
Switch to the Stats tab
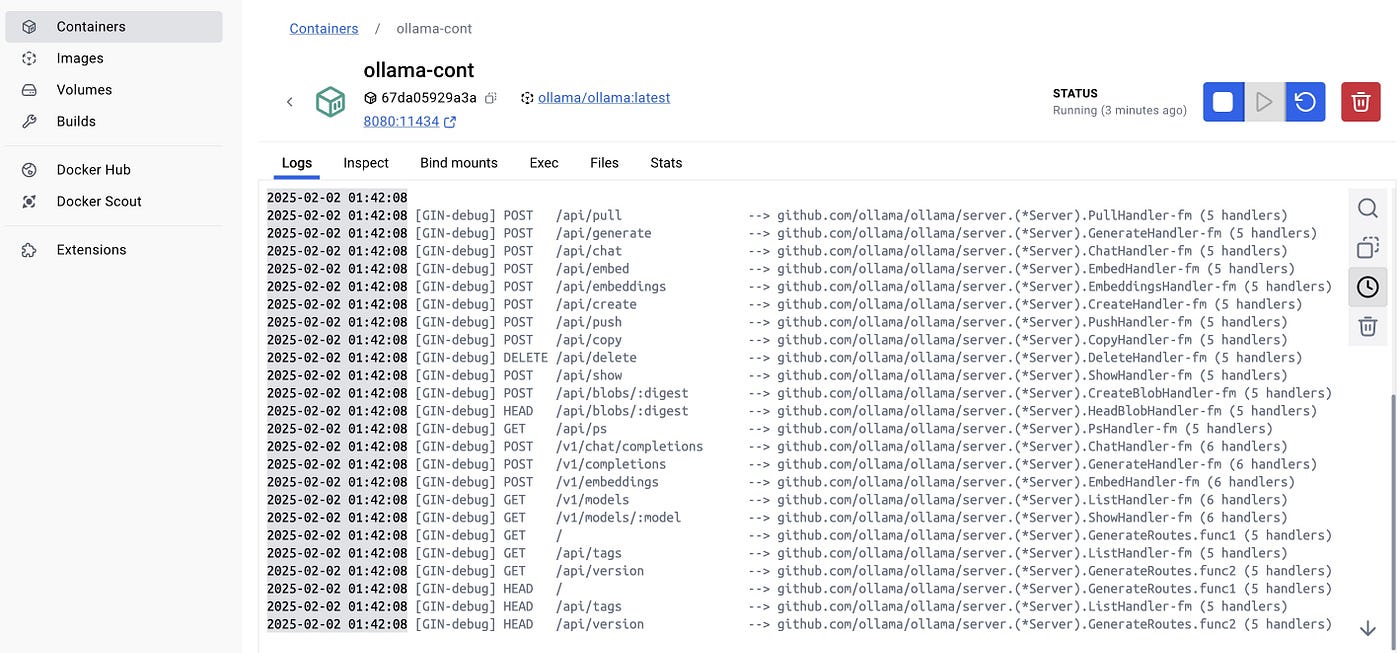[x=666, y=163]
